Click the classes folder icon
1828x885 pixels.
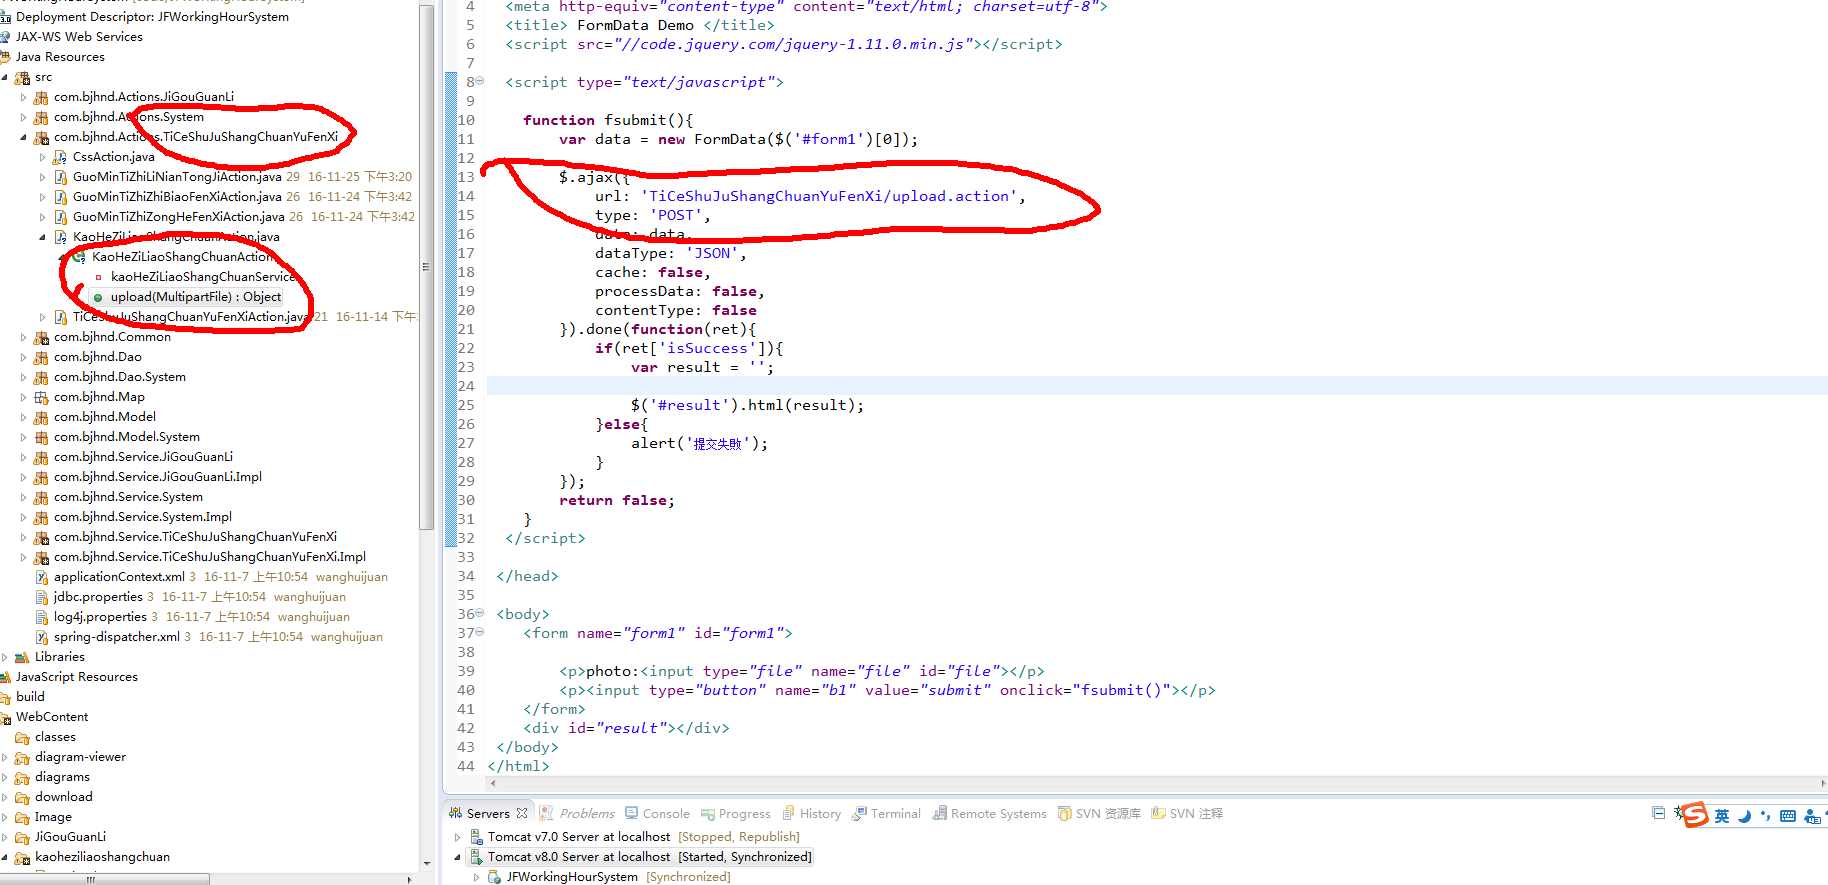22,737
